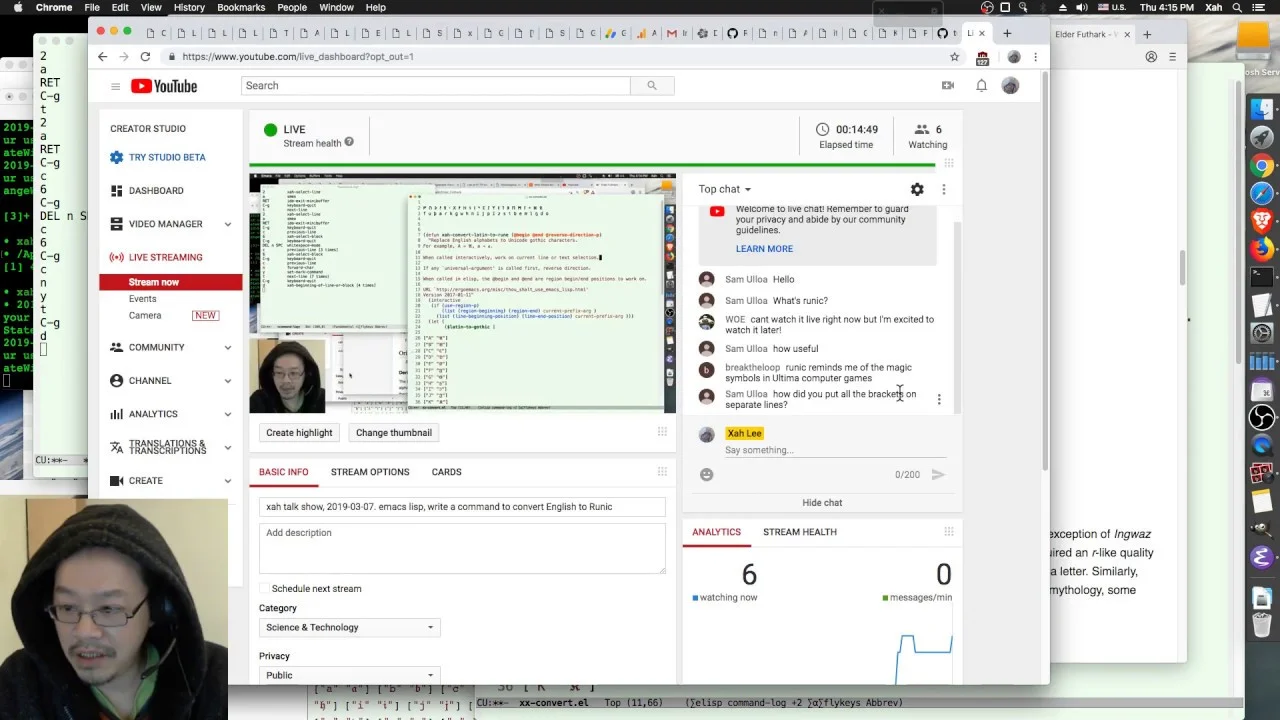Switch to Stream Health analytics tab
Image resolution: width=1280 pixels, height=720 pixels.
(x=800, y=532)
